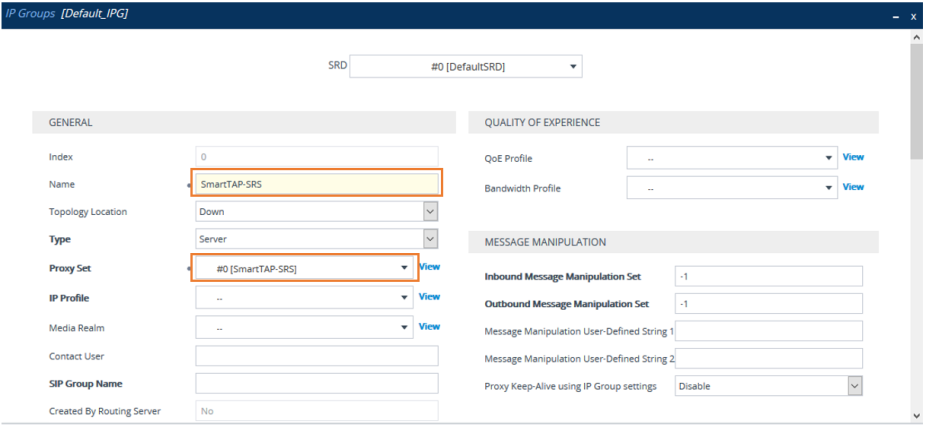Click the scroll down arrow of scrollbar
926x427 pixels.
pos(917,415)
